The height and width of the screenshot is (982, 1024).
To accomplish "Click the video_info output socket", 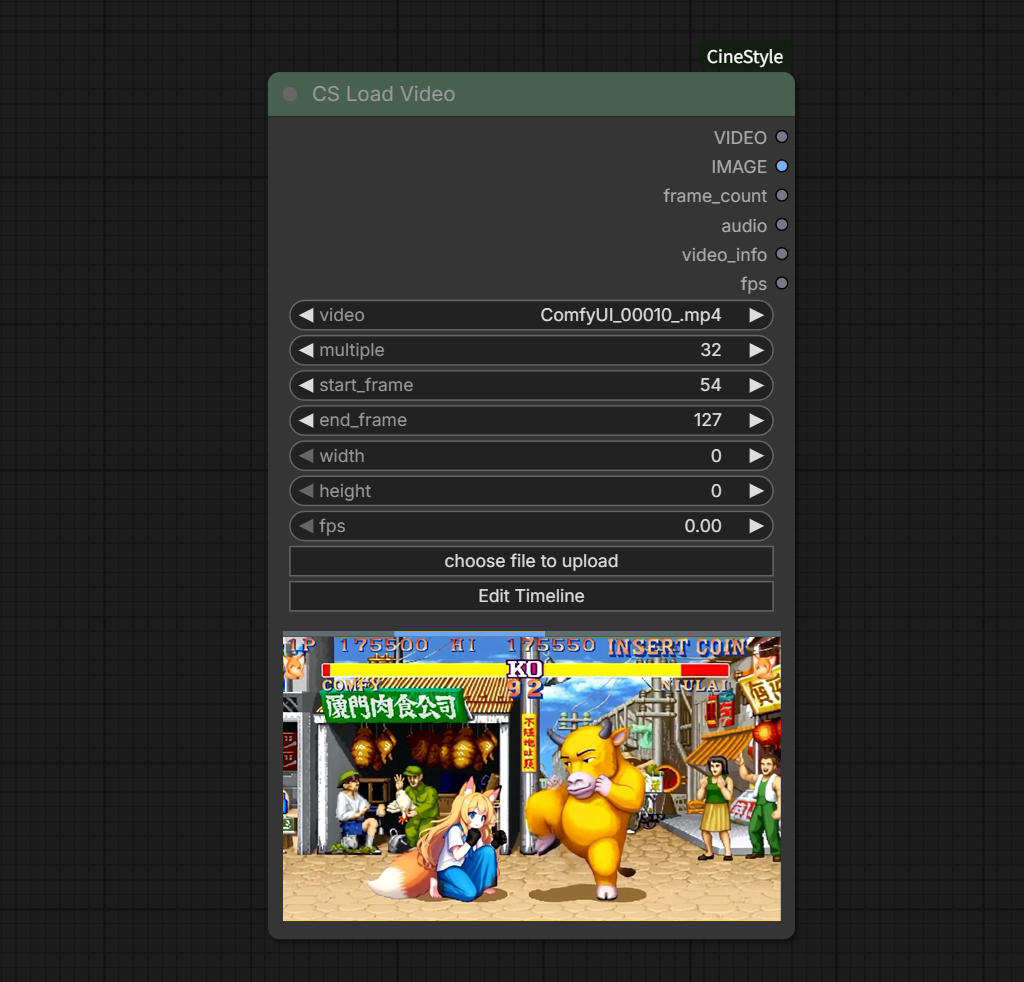I will click(x=781, y=254).
